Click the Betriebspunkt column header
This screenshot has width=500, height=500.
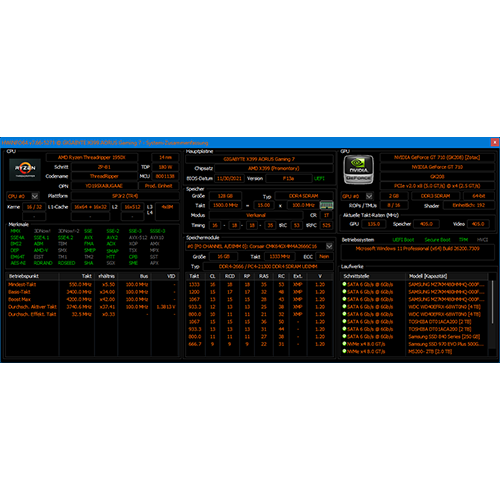coord(32,276)
